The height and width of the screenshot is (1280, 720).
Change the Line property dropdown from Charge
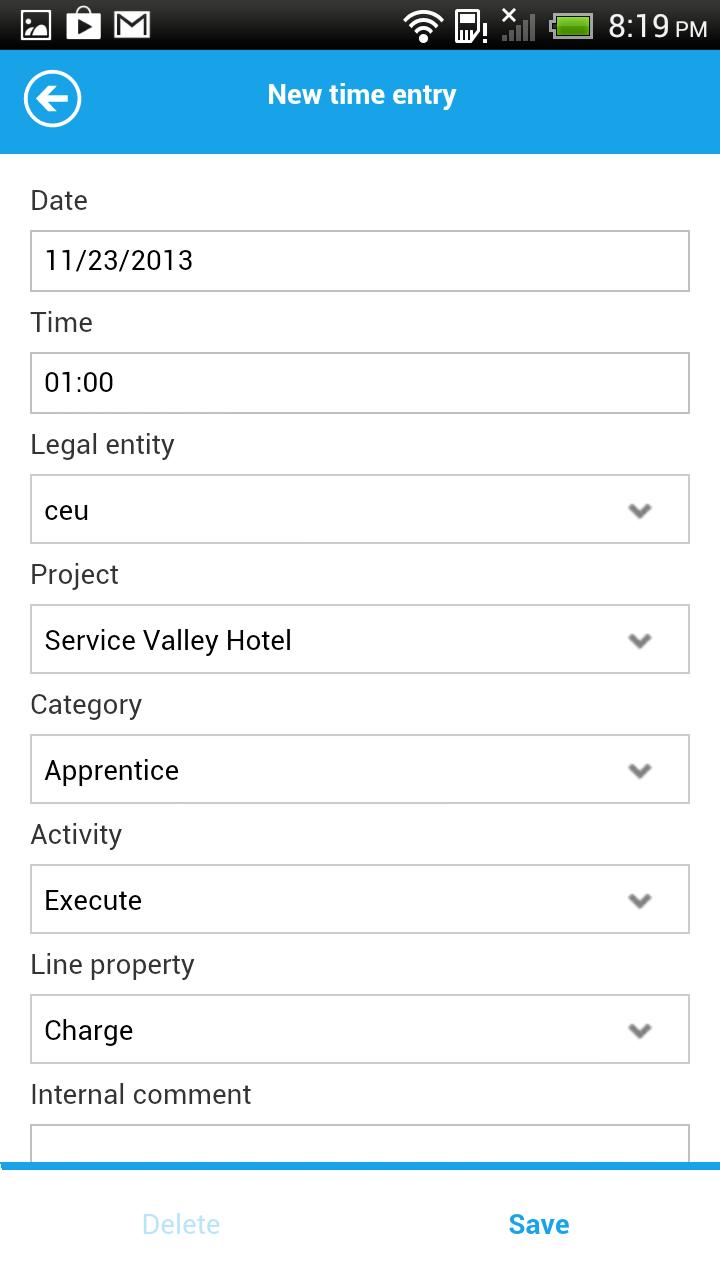(359, 1030)
